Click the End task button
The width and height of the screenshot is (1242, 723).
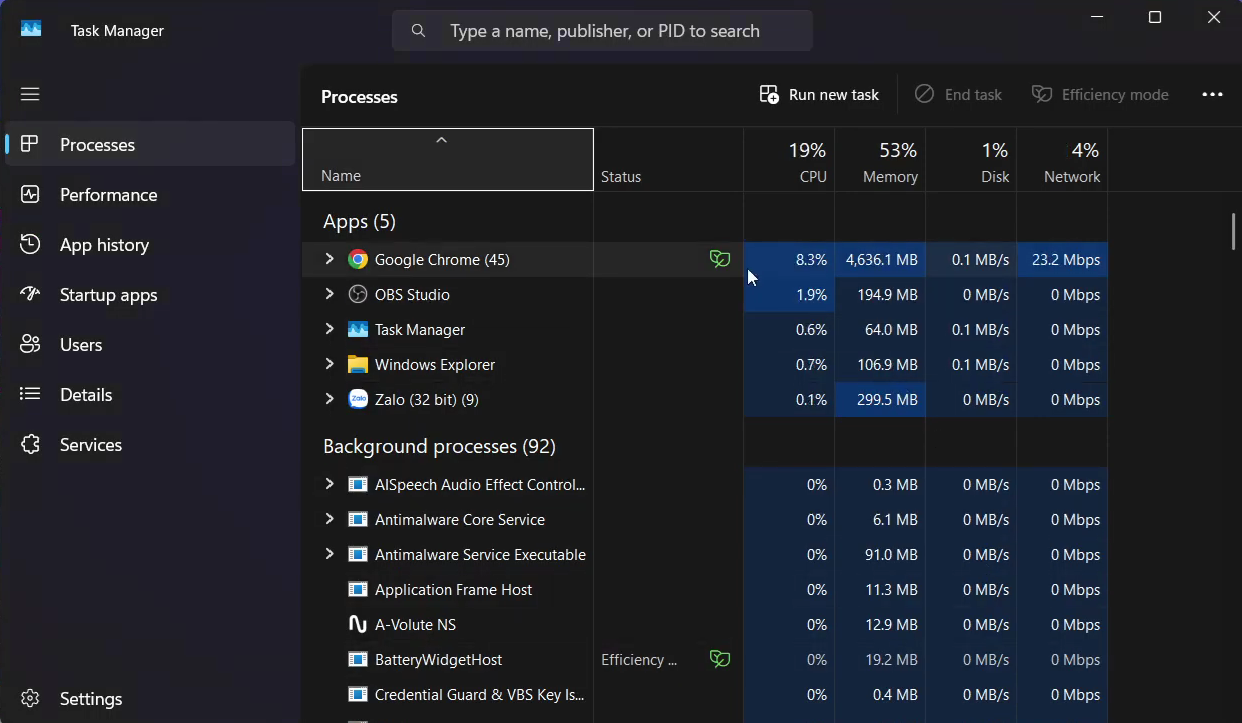[958, 95]
